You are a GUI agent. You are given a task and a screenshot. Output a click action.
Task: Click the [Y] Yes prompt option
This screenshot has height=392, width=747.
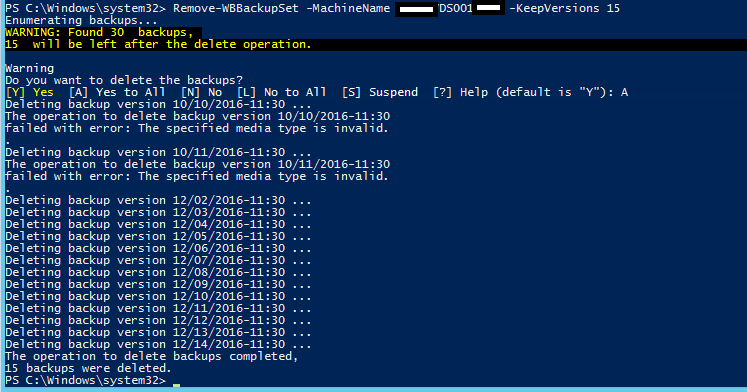click(x=30, y=92)
